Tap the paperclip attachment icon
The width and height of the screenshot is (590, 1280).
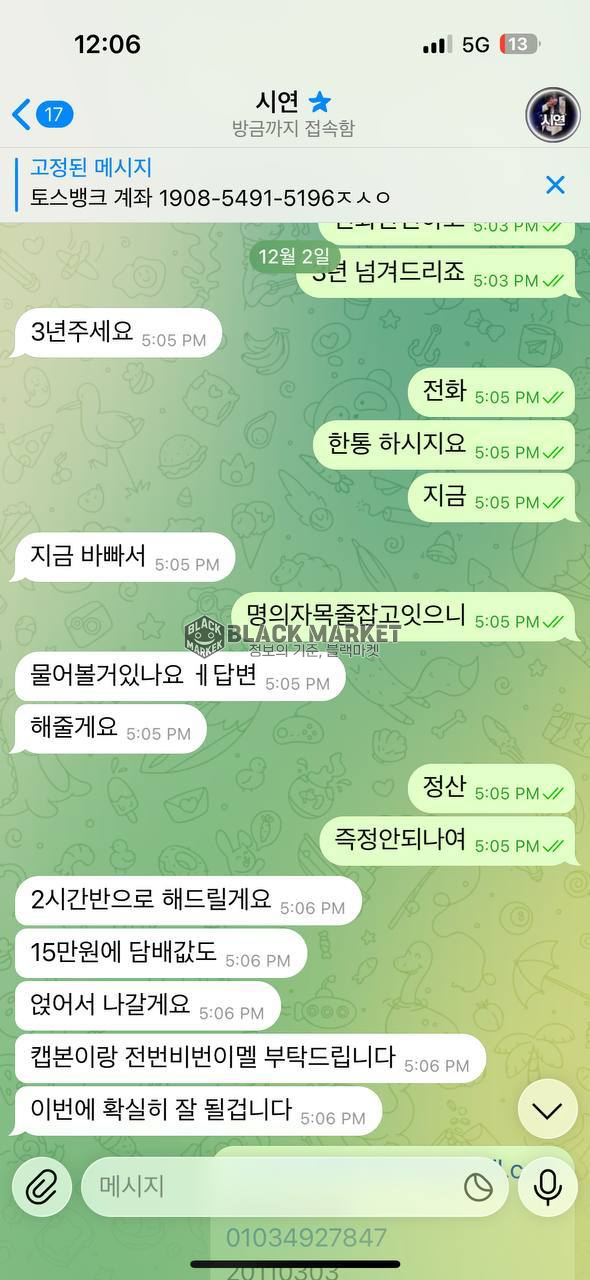[41, 1187]
